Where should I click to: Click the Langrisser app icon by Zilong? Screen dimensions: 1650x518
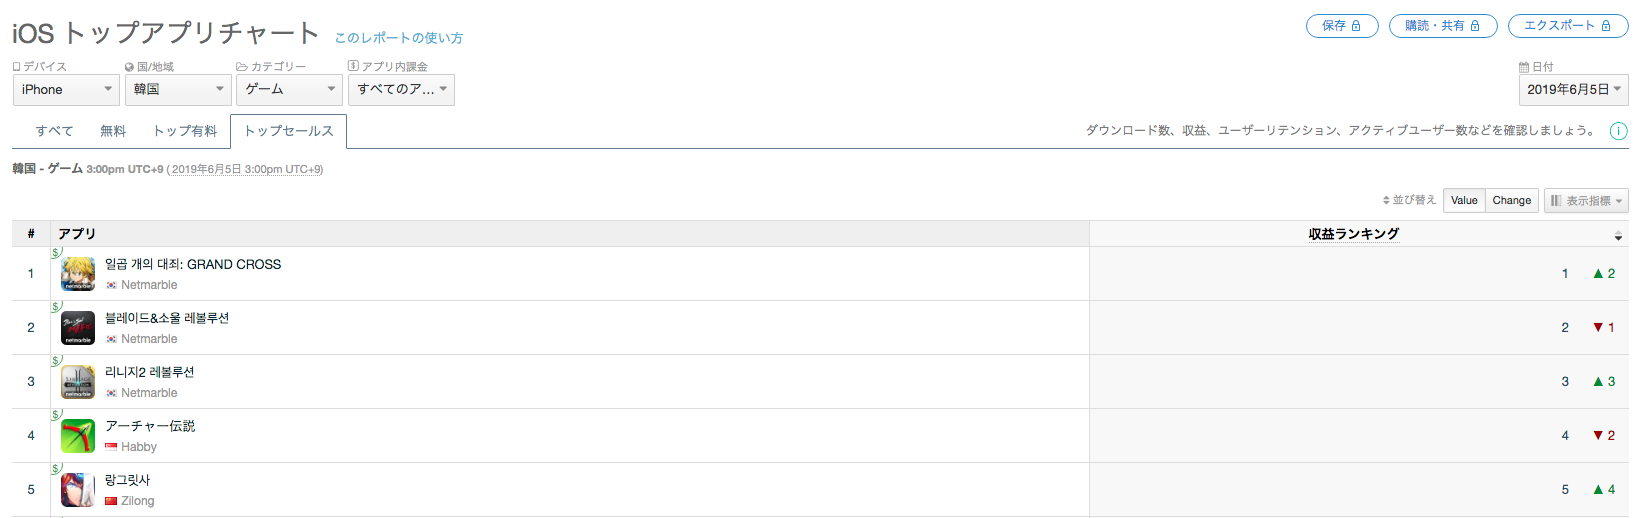[x=78, y=490]
